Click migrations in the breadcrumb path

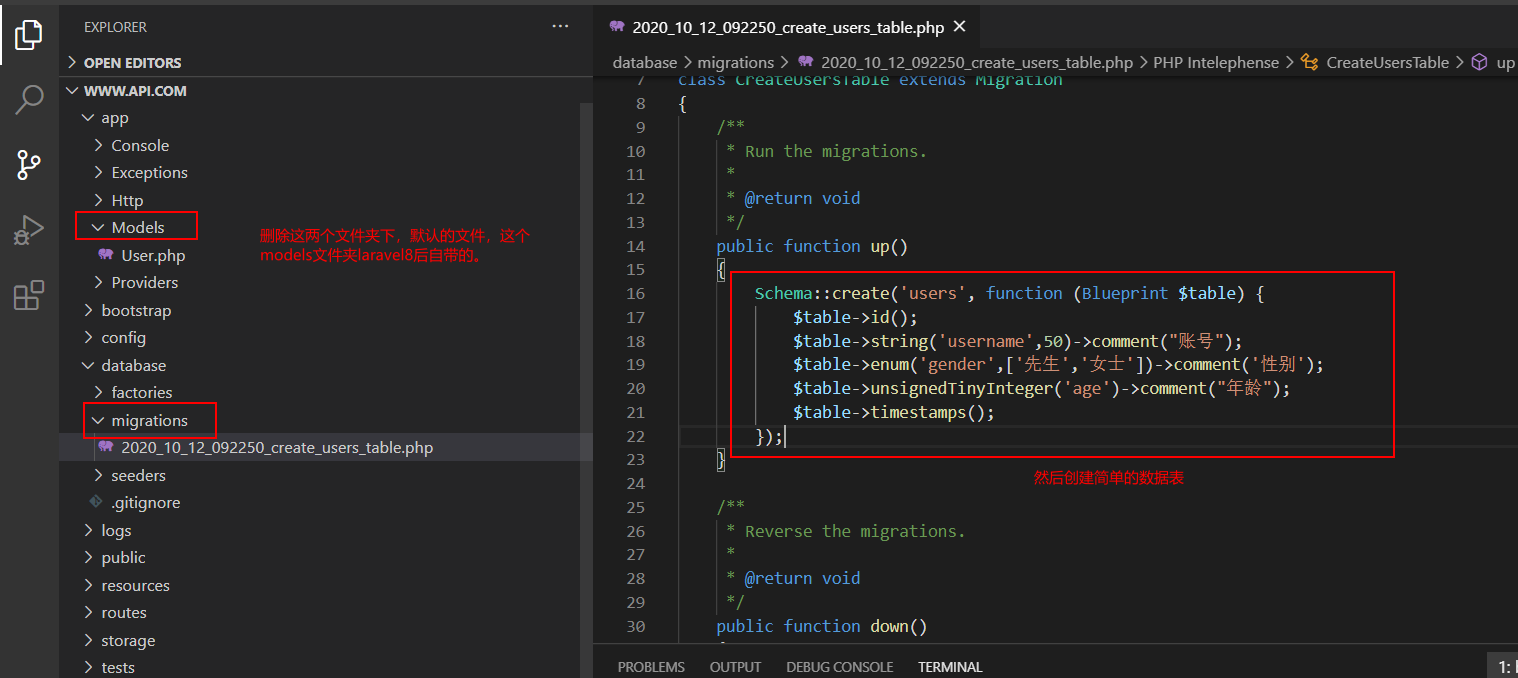tap(736, 62)
